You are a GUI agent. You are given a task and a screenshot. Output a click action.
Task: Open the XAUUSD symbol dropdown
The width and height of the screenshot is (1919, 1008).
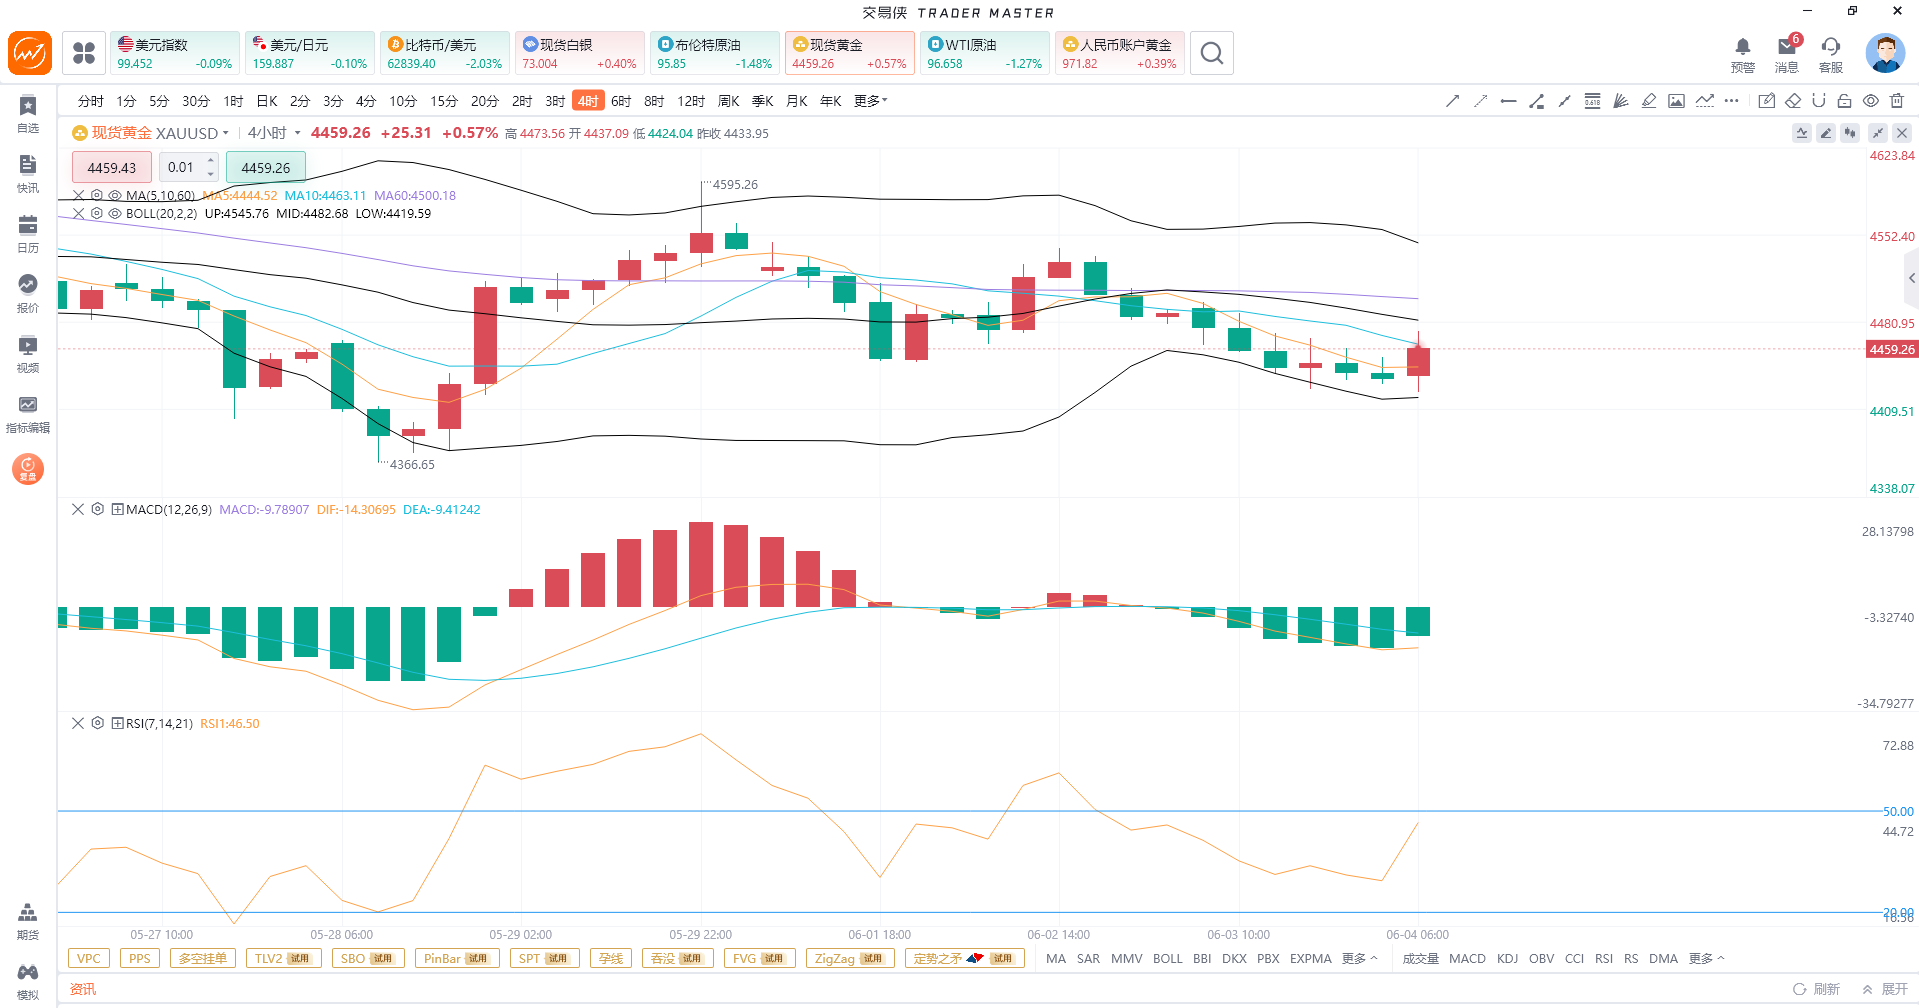coord(226,133)
